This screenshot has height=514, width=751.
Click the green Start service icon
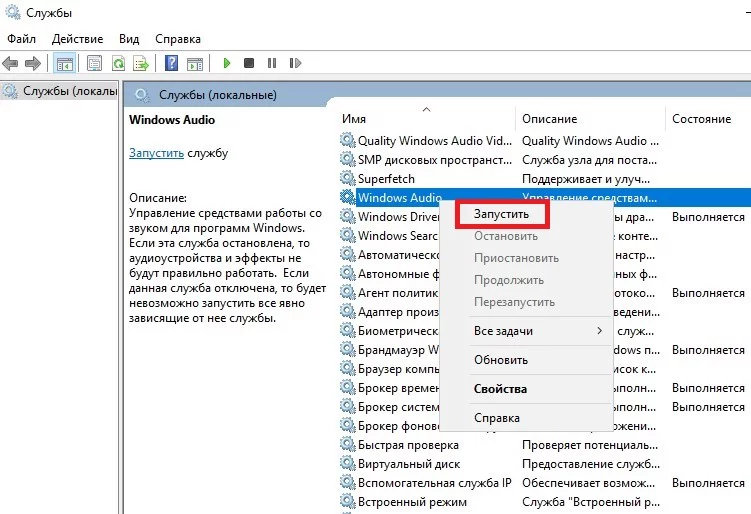[227, 63]
